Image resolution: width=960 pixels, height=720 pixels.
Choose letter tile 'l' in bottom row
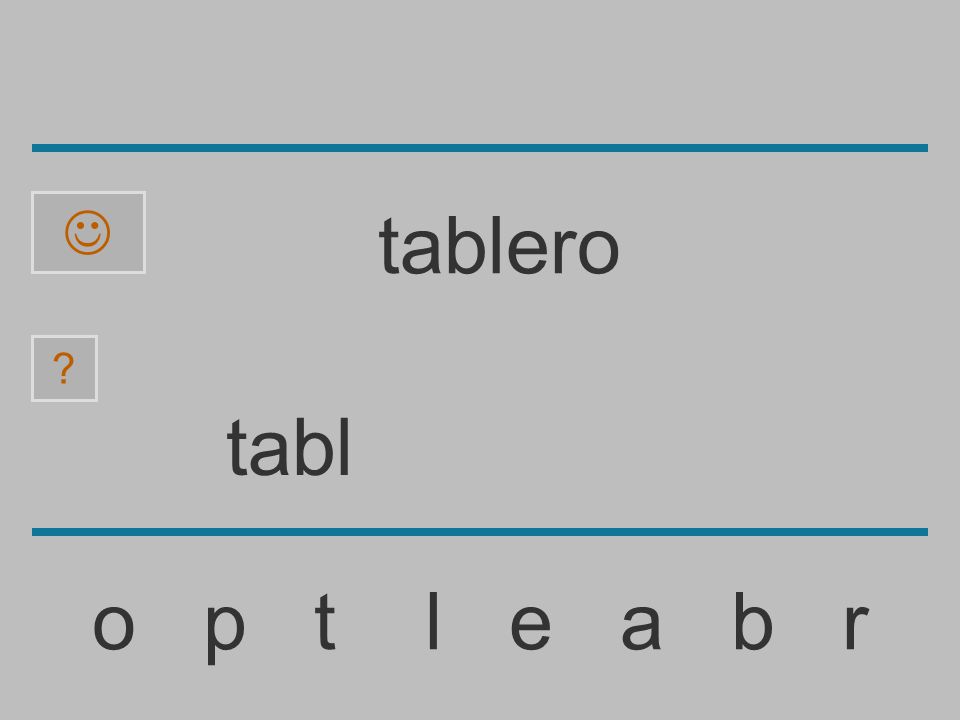(x=433, y=620)
